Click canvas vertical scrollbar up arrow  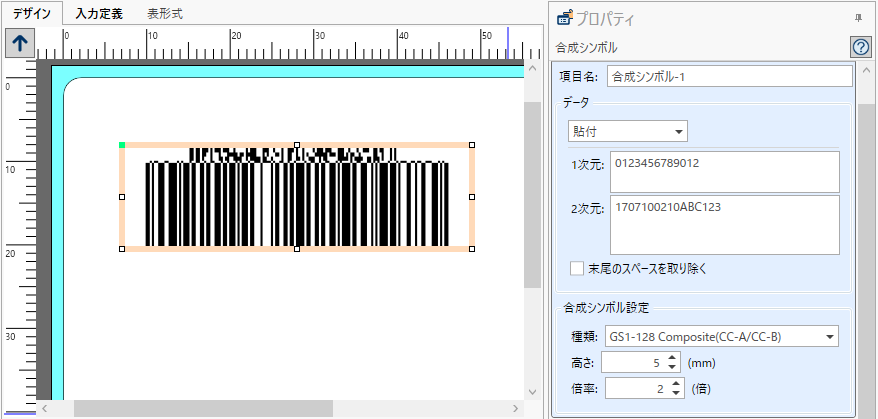pos(532,70)
